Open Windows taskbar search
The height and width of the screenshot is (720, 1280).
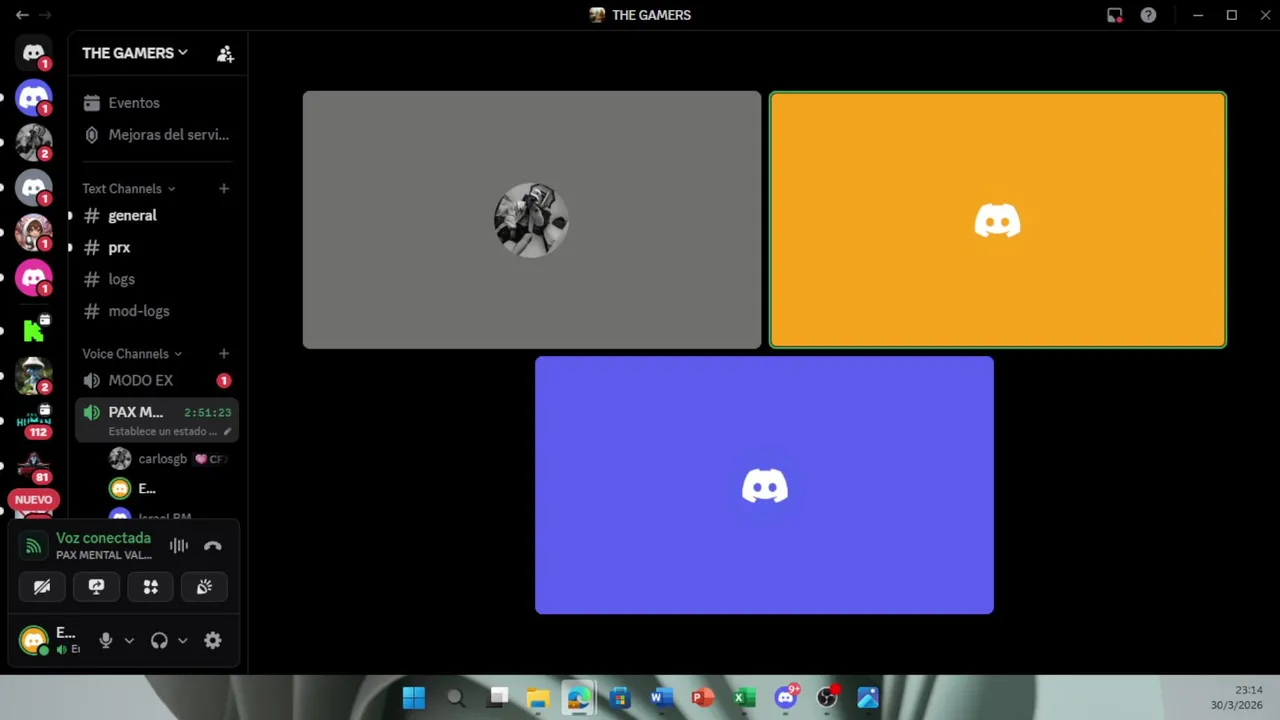455,697
